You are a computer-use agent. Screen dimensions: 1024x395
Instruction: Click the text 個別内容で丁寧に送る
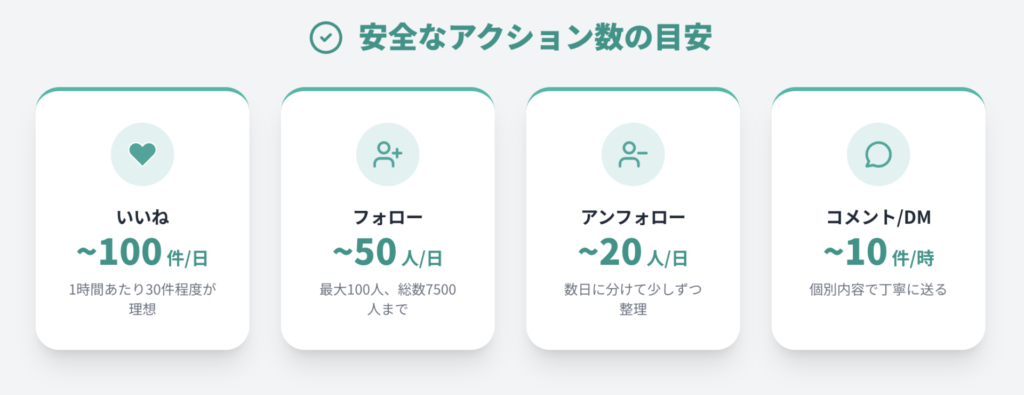[x=878, y=289]
